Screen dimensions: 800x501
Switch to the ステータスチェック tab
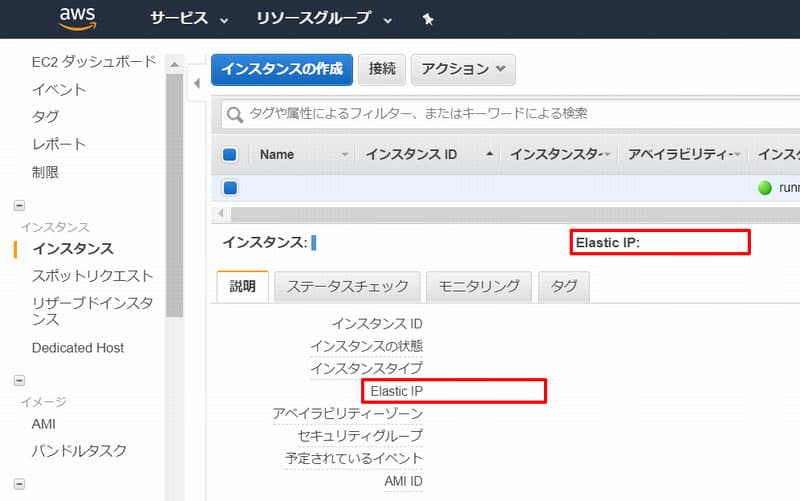347,287
